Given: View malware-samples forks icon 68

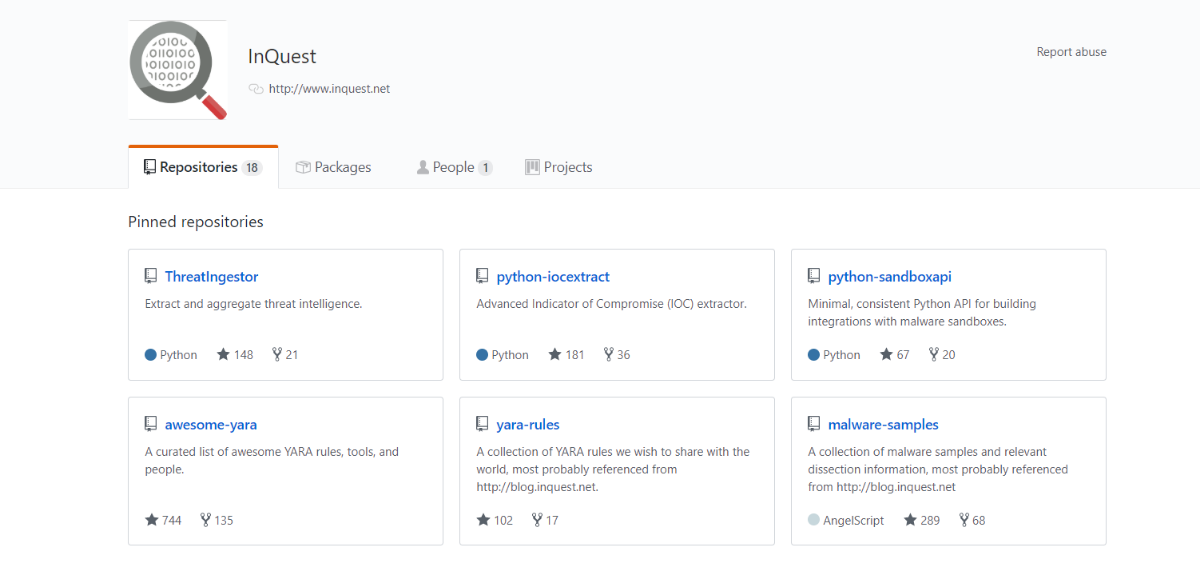Looking at the screenshot, I should click(x=964, y=520).
